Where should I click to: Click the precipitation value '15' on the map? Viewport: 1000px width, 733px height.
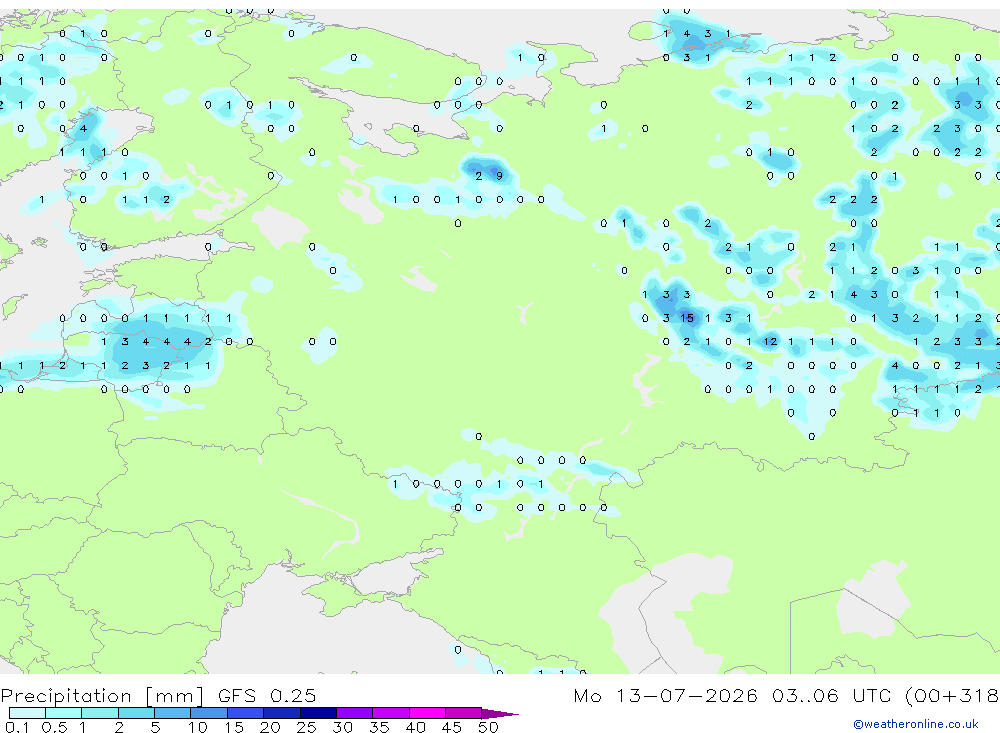(x=686, y=318)
